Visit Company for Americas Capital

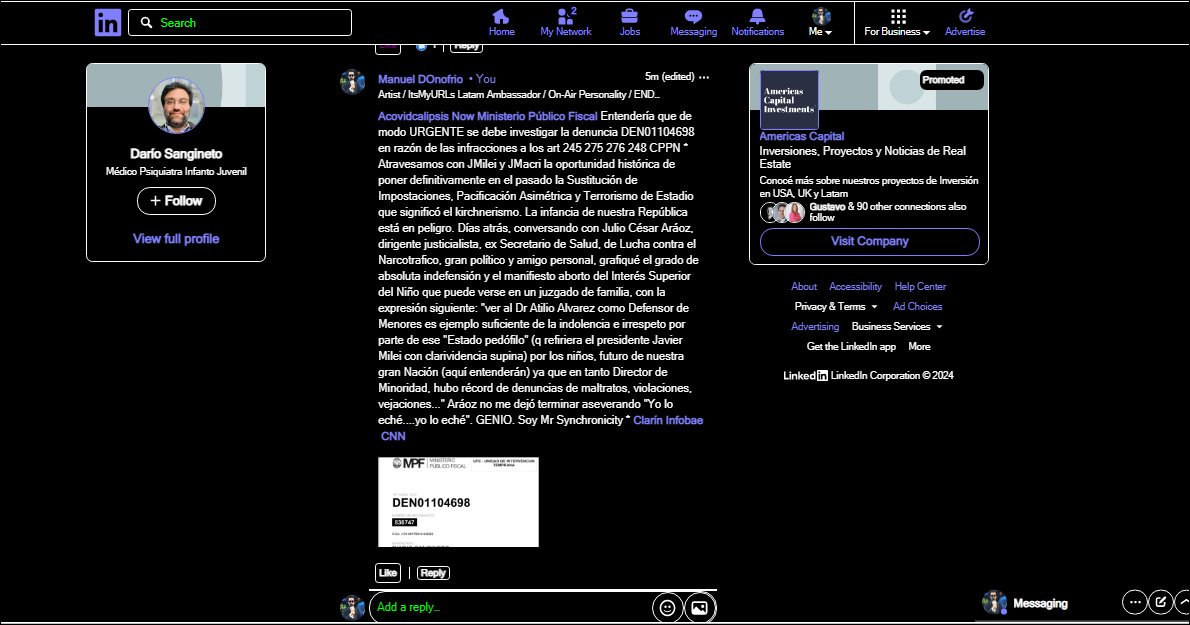pyautogui.click(x=870, y=241)
